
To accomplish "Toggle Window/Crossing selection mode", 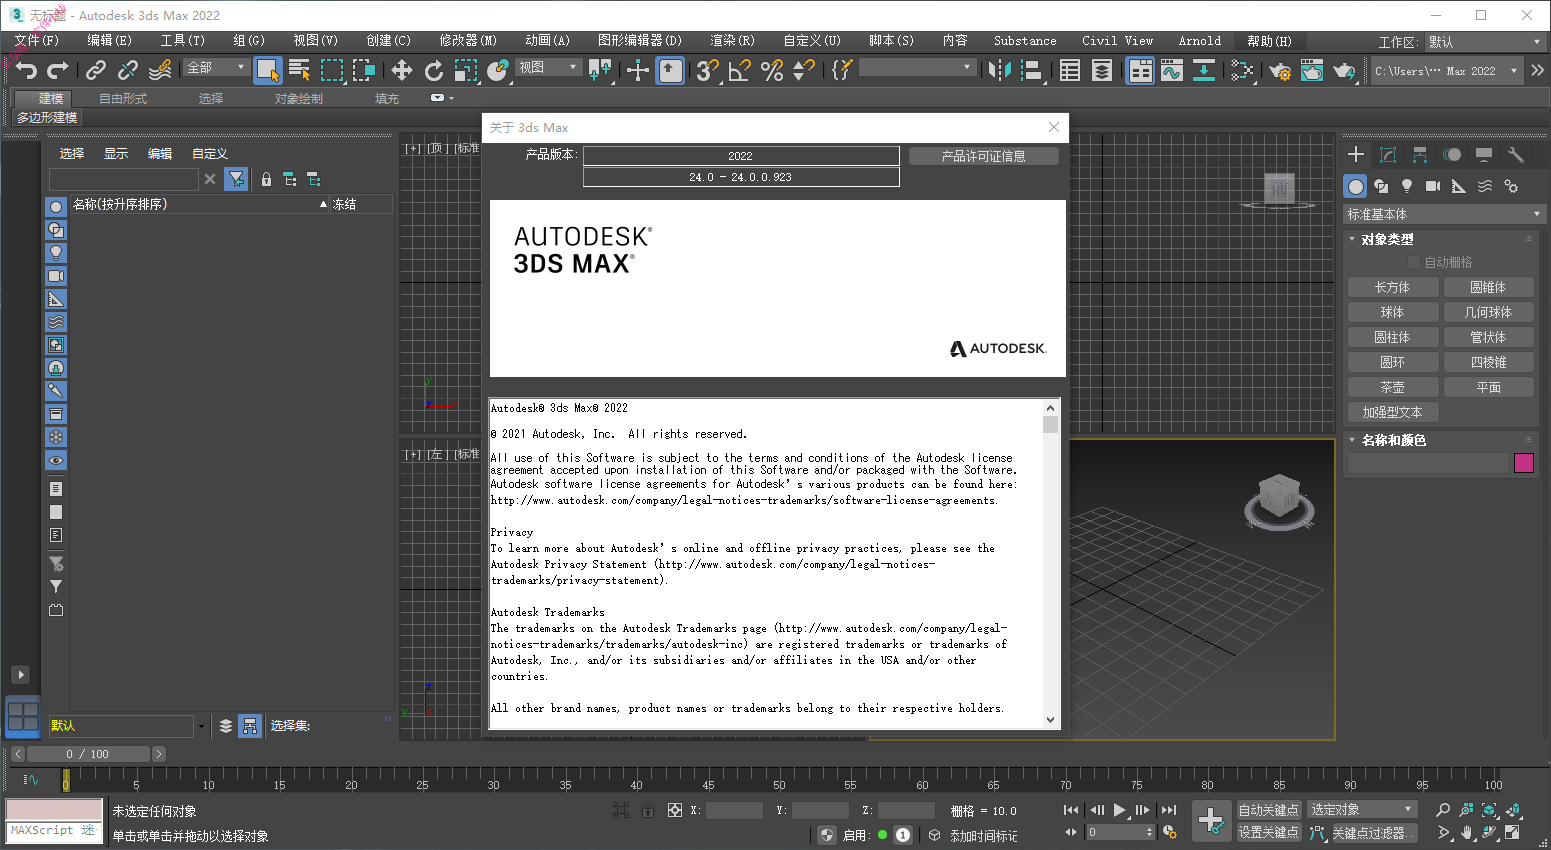I will coord(364,70).
